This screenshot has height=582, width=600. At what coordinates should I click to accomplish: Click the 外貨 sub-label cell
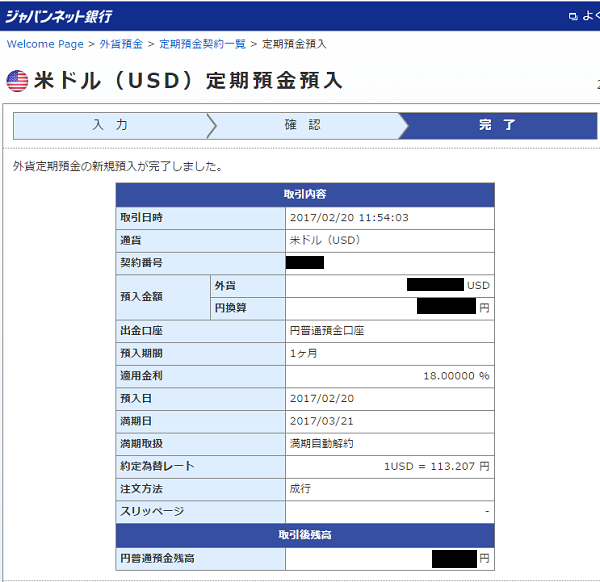pos(248,286)
